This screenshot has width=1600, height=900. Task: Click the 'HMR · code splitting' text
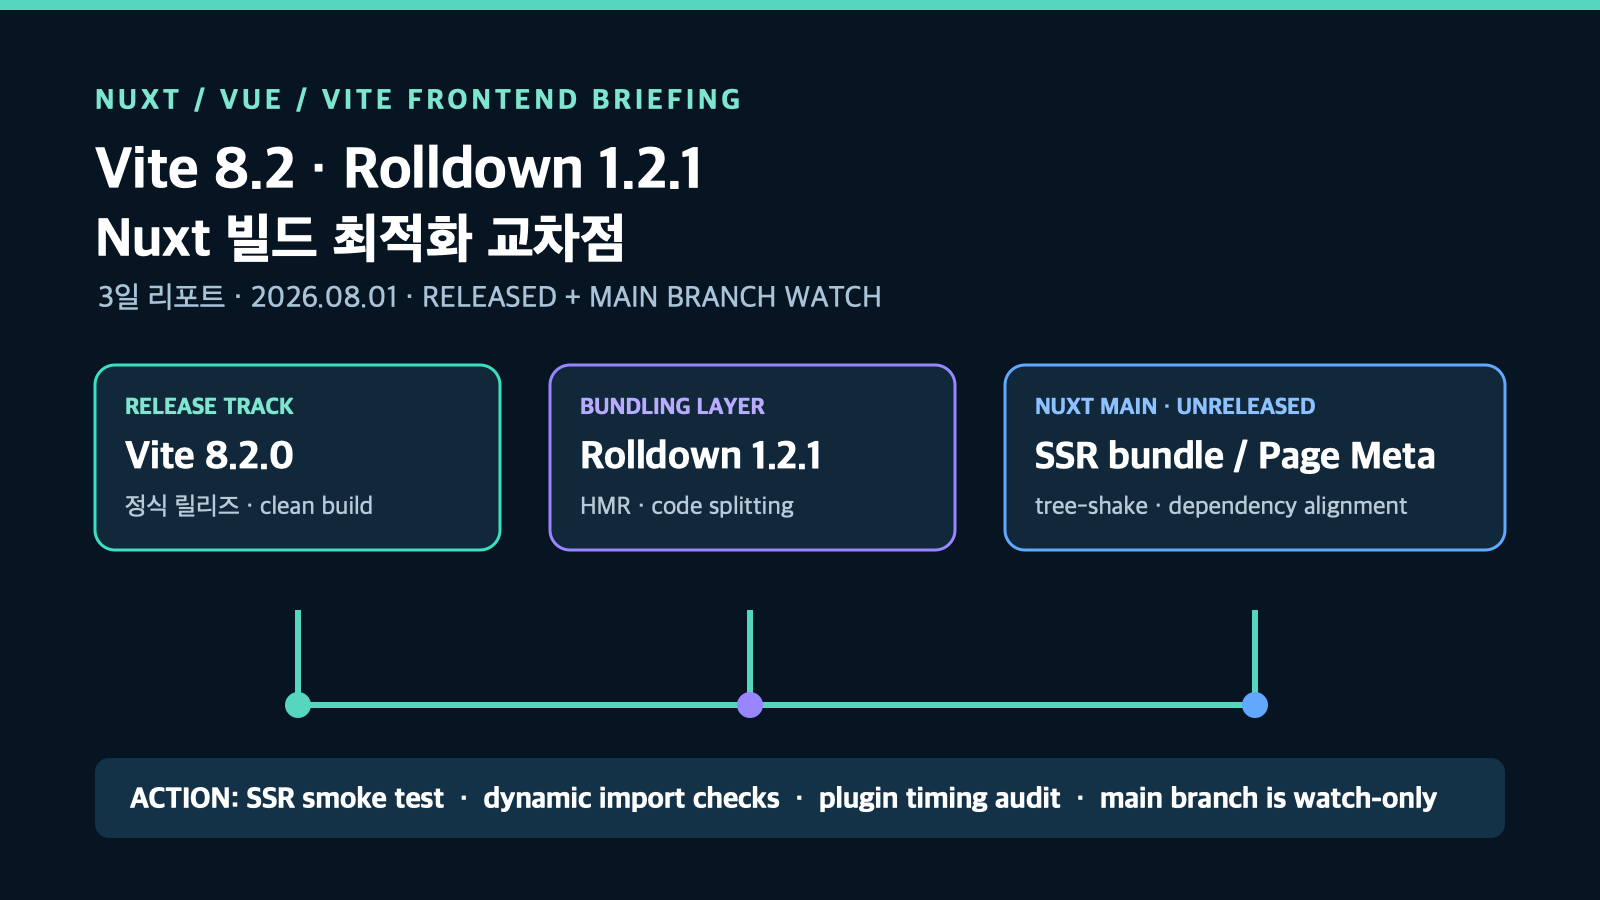click(x=687, y=506)
